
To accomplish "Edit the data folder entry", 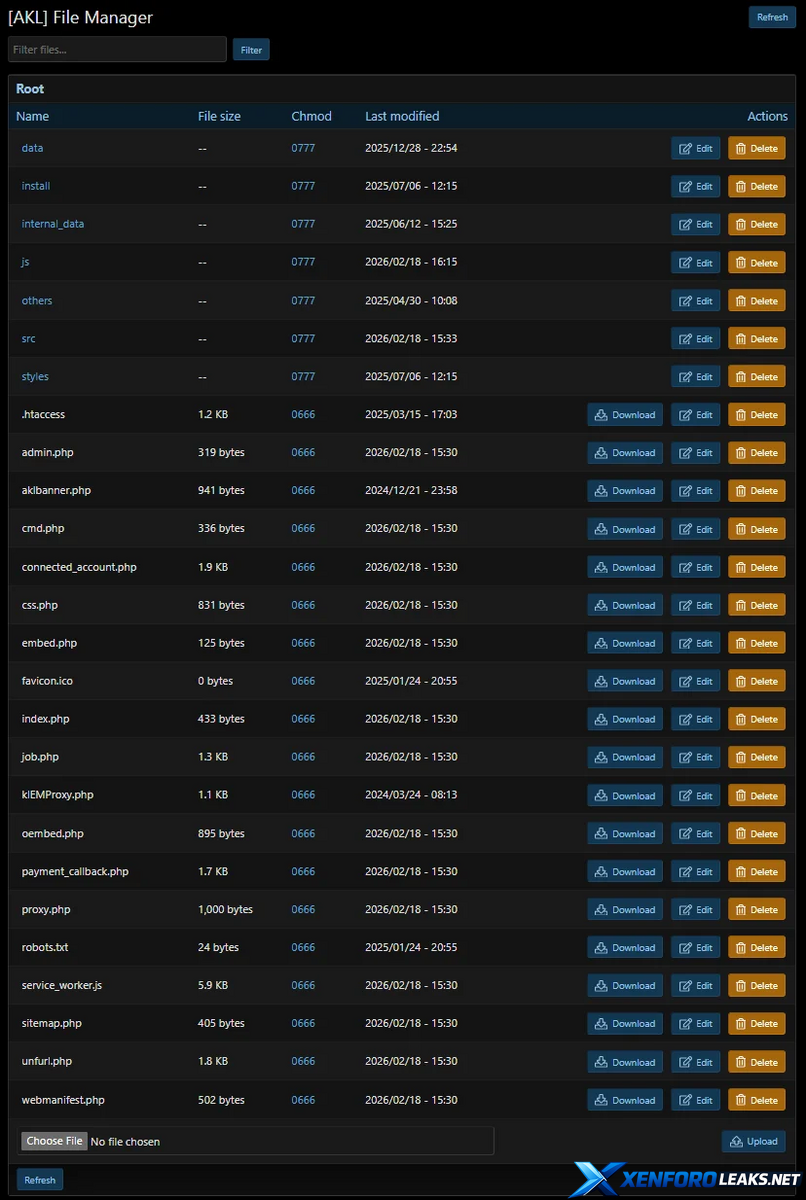I will click(695, 148).
